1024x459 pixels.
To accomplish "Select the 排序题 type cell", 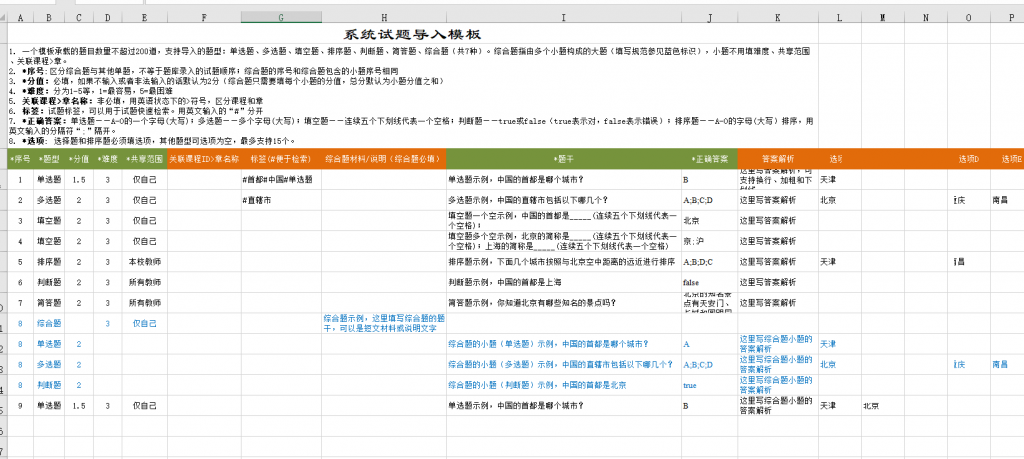I will coord(49,262).
